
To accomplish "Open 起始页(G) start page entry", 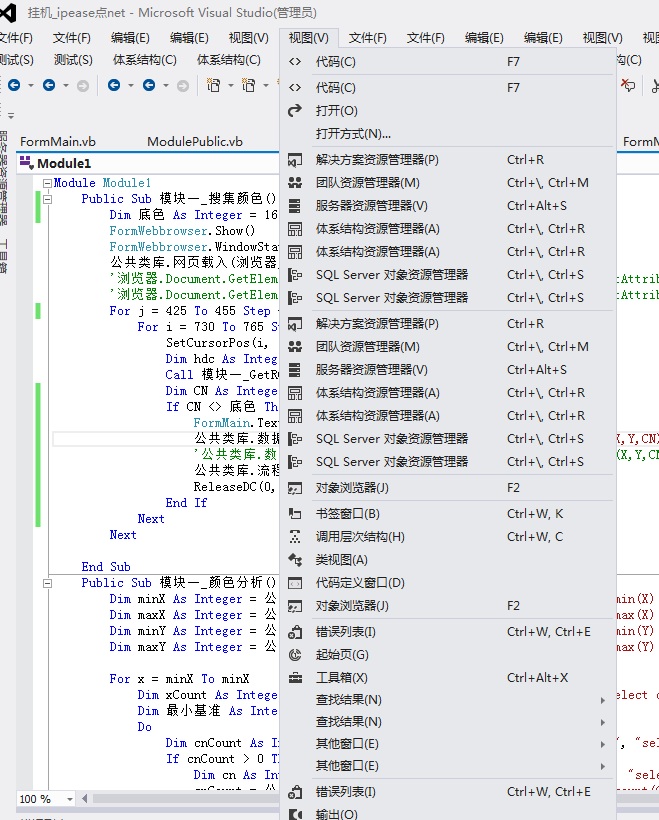I will pos(448,655).
